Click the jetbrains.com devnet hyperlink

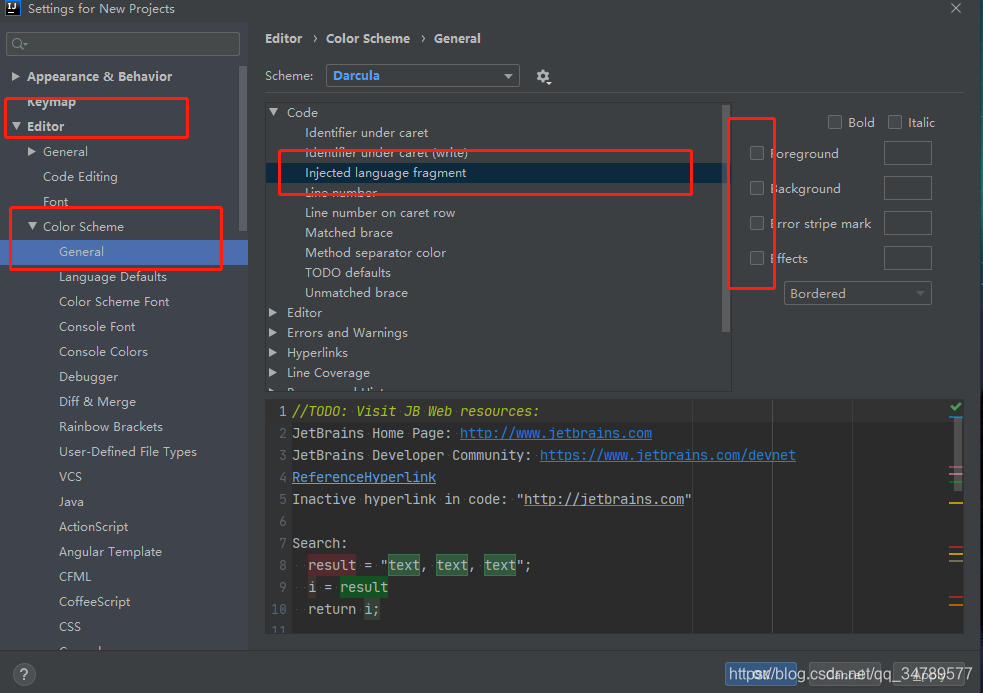[x=668, y=455]
